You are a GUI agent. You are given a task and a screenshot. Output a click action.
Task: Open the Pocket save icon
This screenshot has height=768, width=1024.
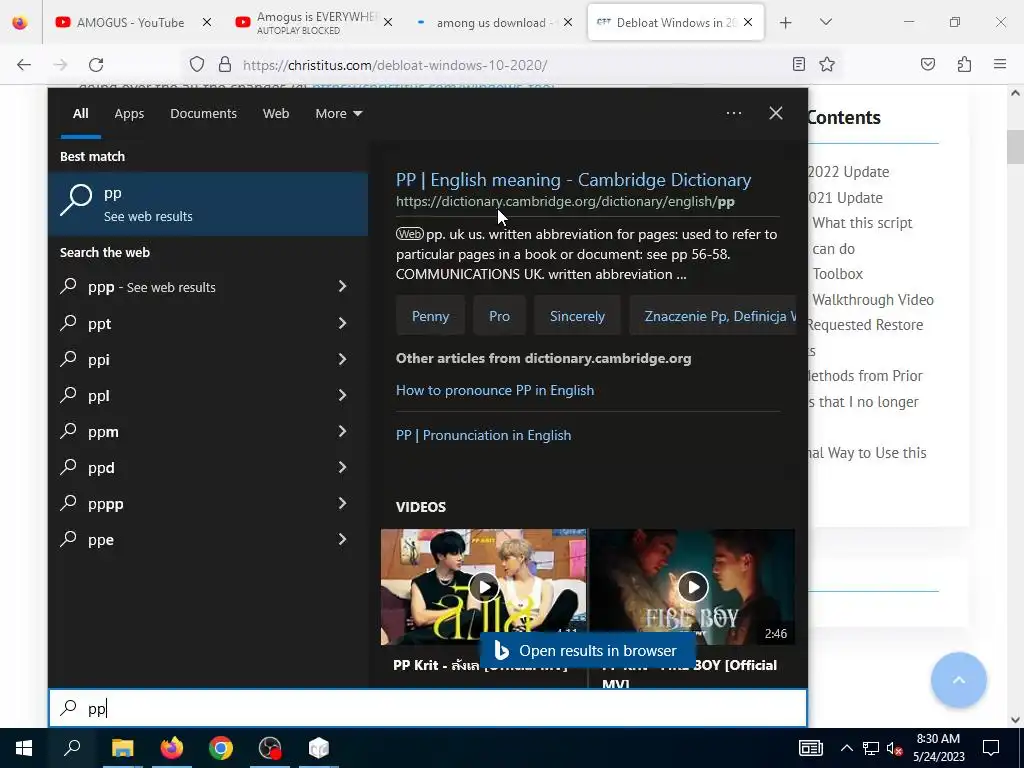coord(927,64)
